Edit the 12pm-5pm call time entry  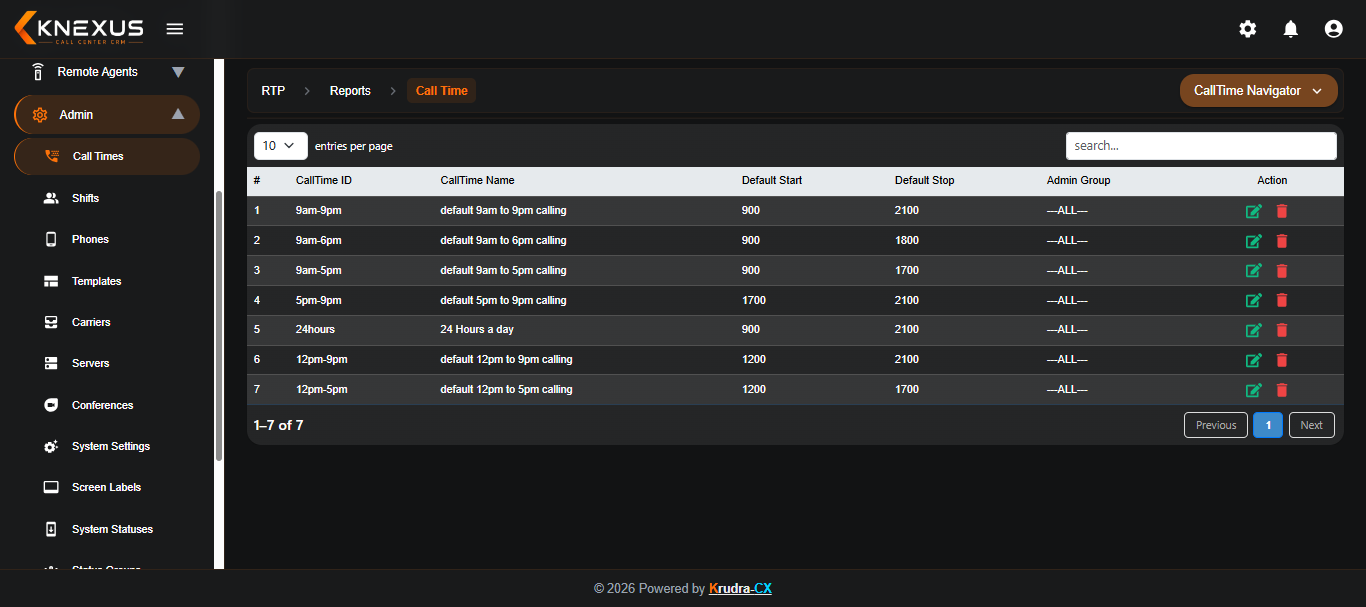[x=1253, y=390]
